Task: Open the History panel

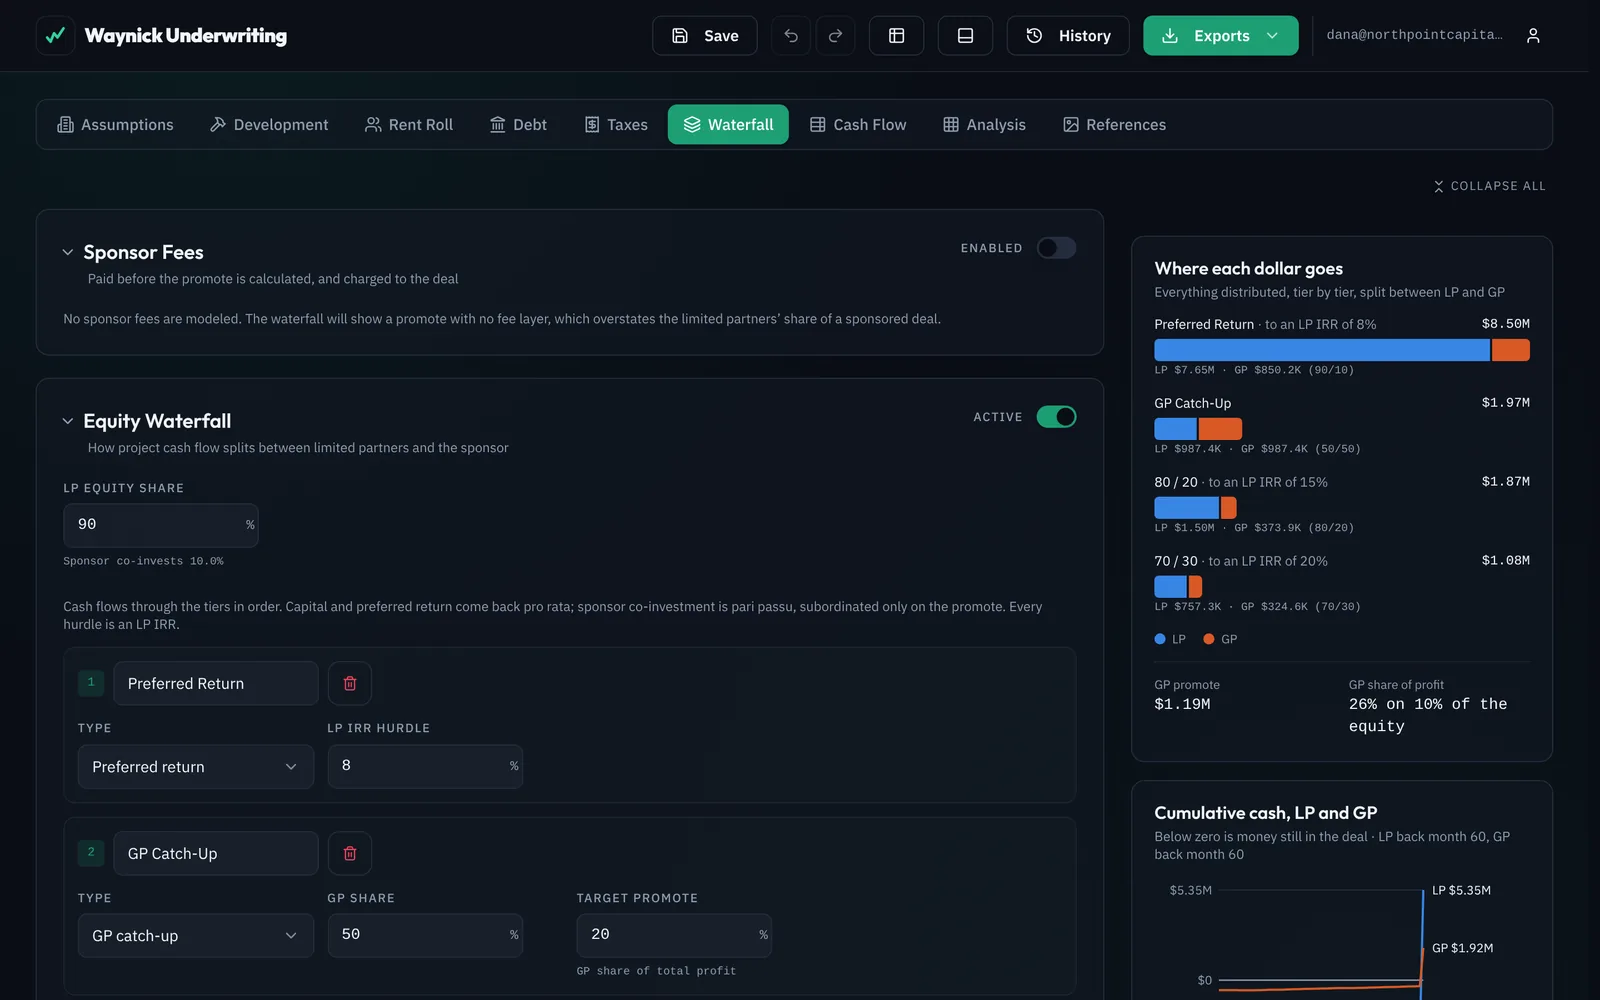Action: click(x=1068, y=36)
